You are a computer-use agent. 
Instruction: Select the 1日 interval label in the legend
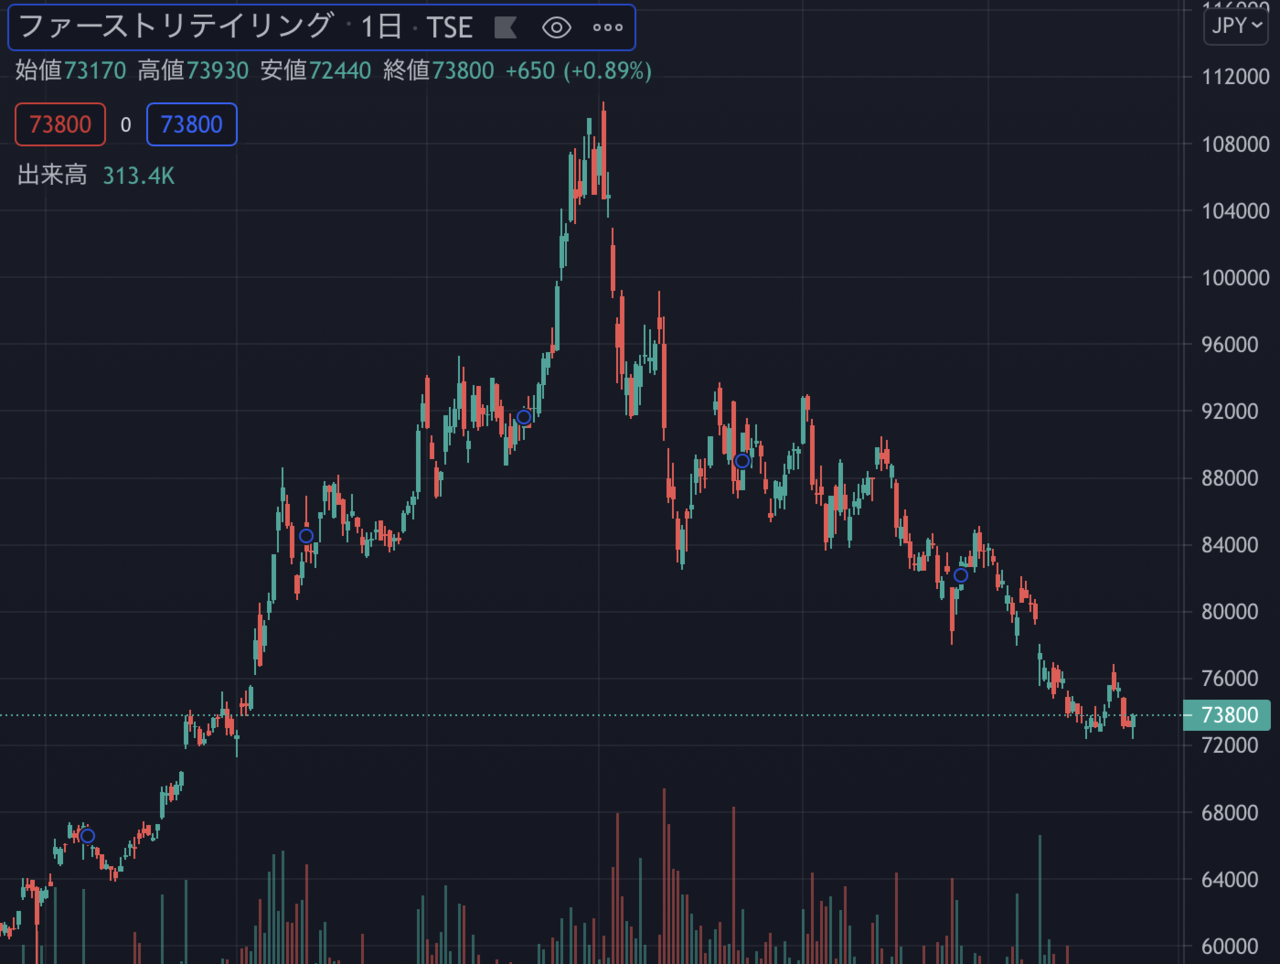pos(381,27)
